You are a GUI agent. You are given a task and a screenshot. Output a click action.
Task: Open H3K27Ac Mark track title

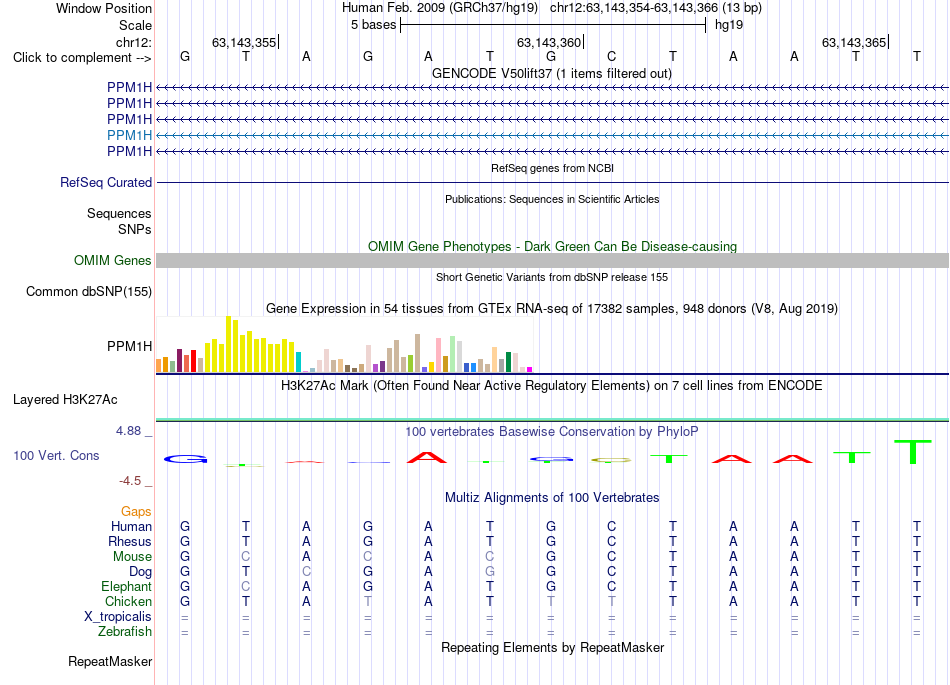(x=552, y=385)
